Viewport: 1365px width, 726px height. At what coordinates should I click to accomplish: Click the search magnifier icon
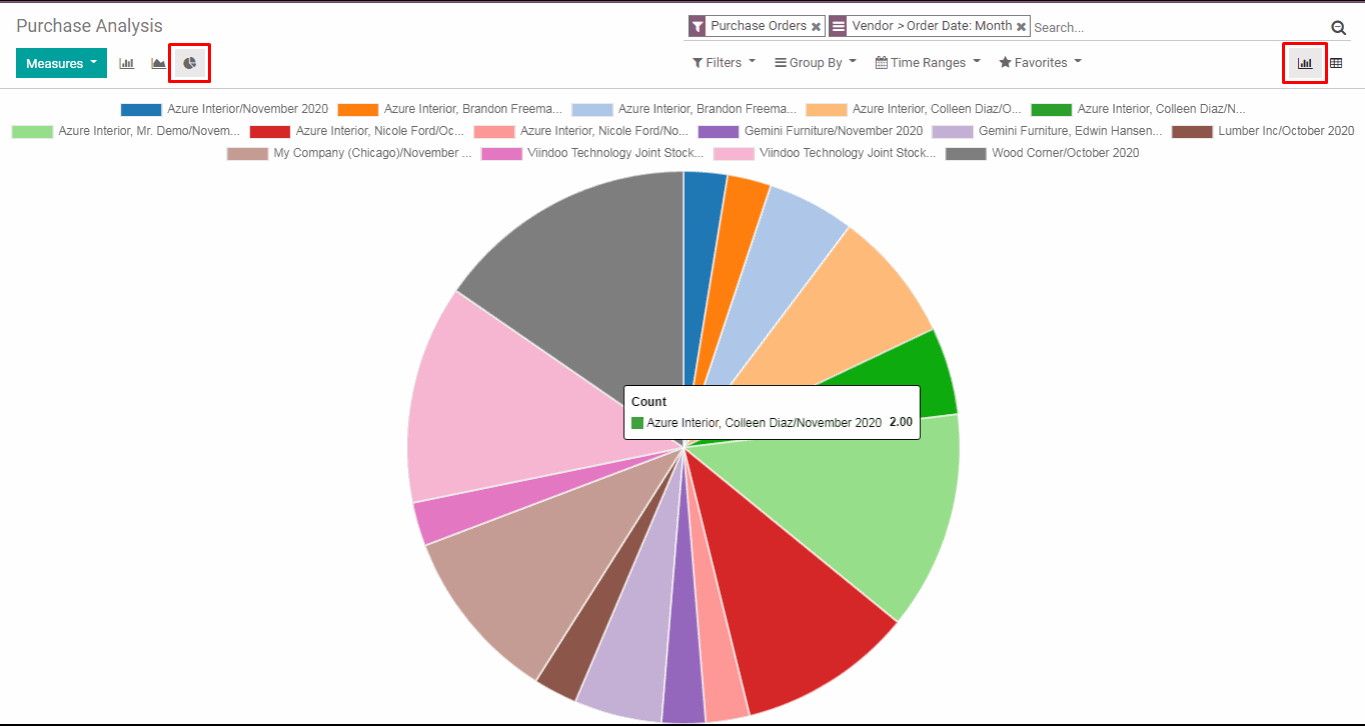[1338, 28]
